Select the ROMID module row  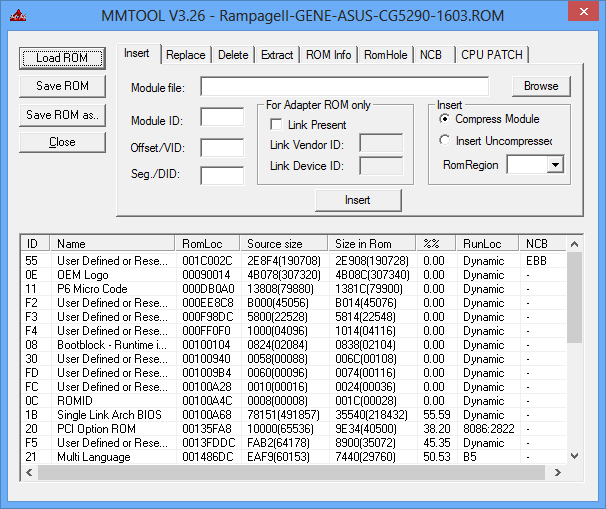(294, 401)
